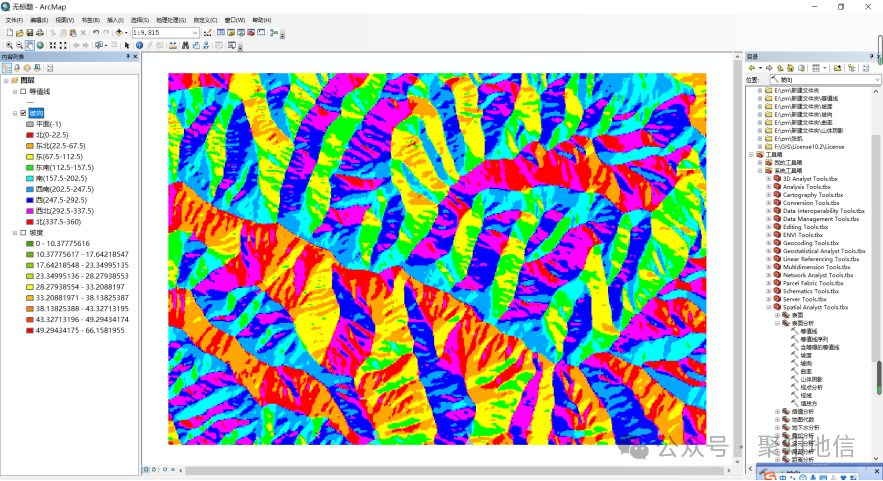Click the Save document icon
Screen dimensions: 883x481
[28, 32]
